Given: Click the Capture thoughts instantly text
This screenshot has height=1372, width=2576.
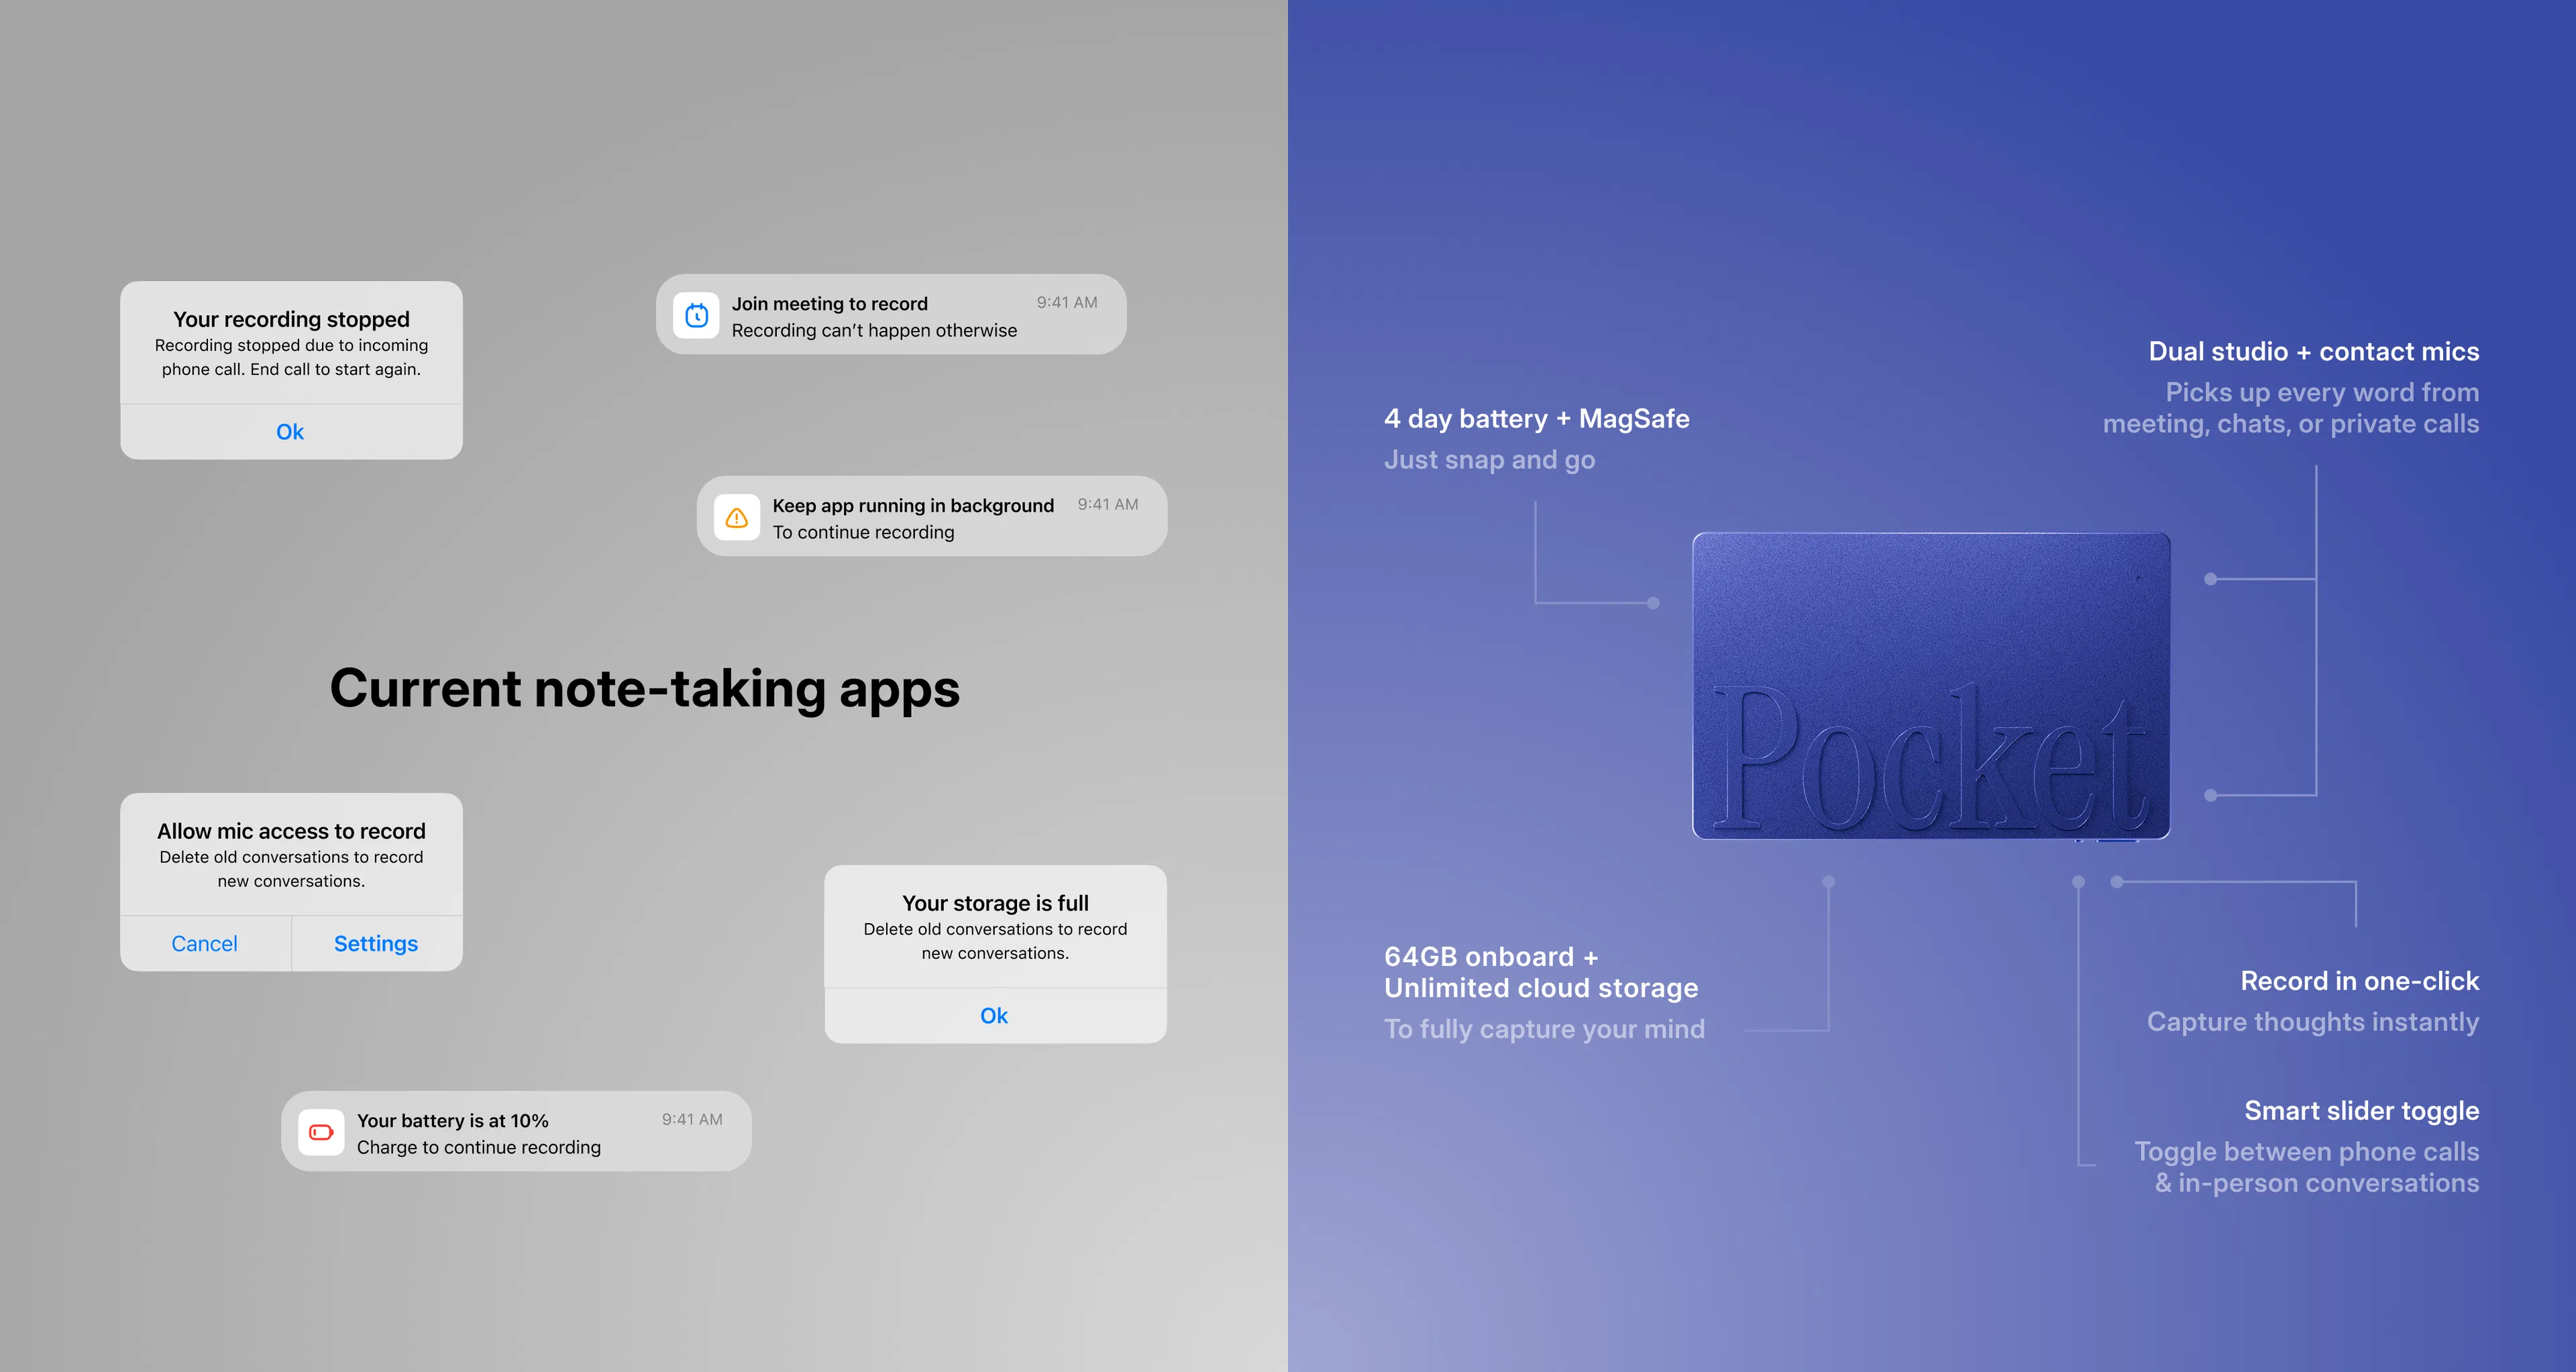Looking at the screenshot, I should click(2313, 1022).
